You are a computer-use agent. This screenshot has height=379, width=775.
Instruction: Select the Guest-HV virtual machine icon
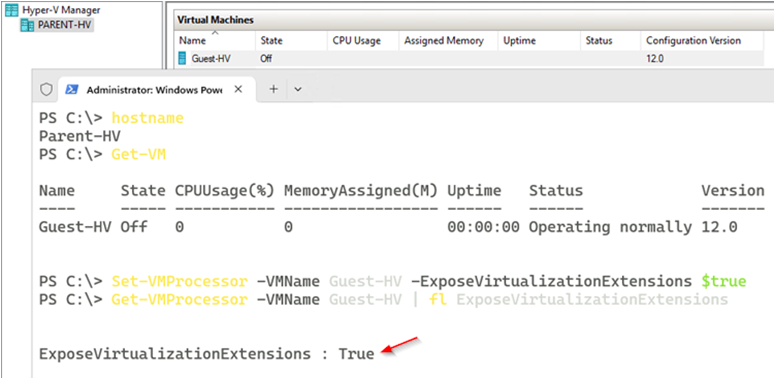(x=183, y=59)
